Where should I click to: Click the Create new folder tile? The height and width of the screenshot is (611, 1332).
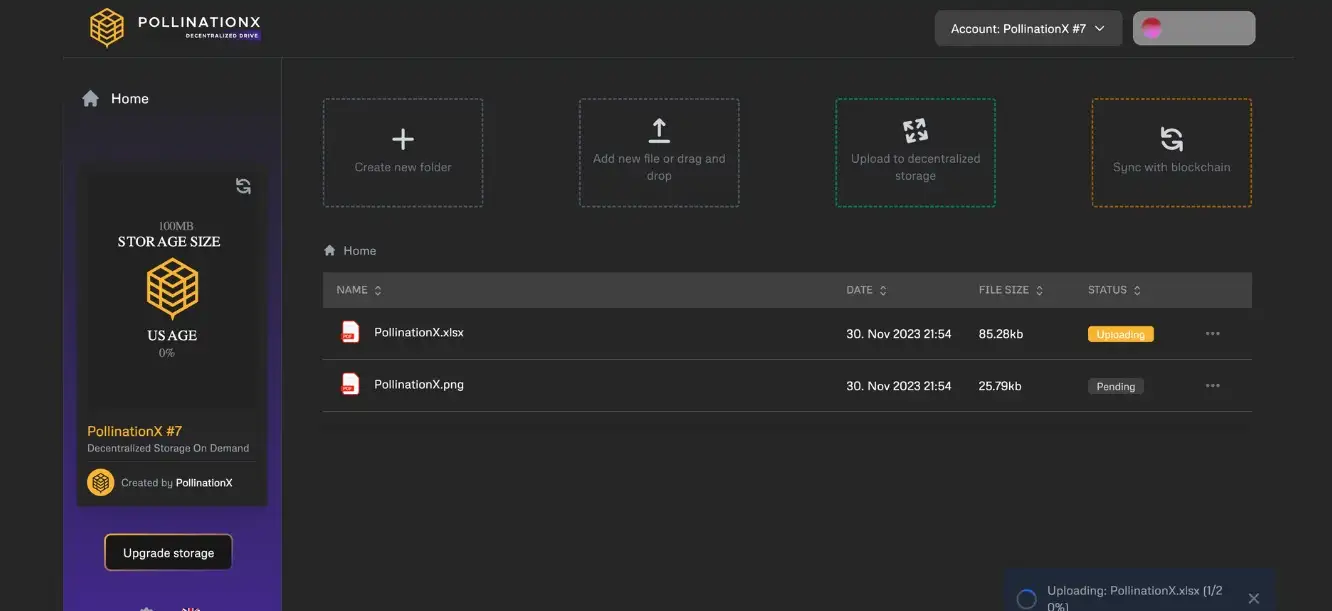(403, 153)
